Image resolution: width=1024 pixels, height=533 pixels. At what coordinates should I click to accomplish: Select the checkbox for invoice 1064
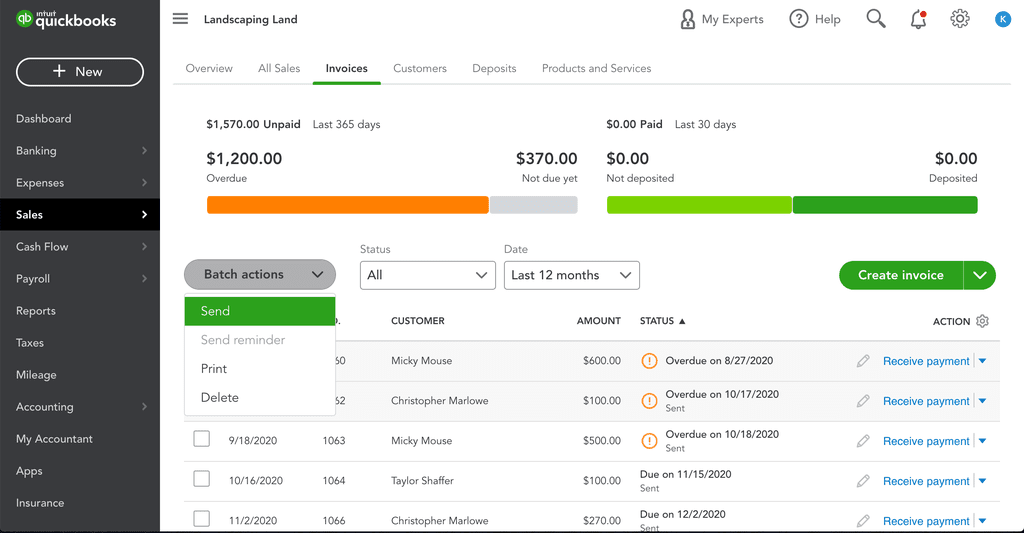coord(202,479)
